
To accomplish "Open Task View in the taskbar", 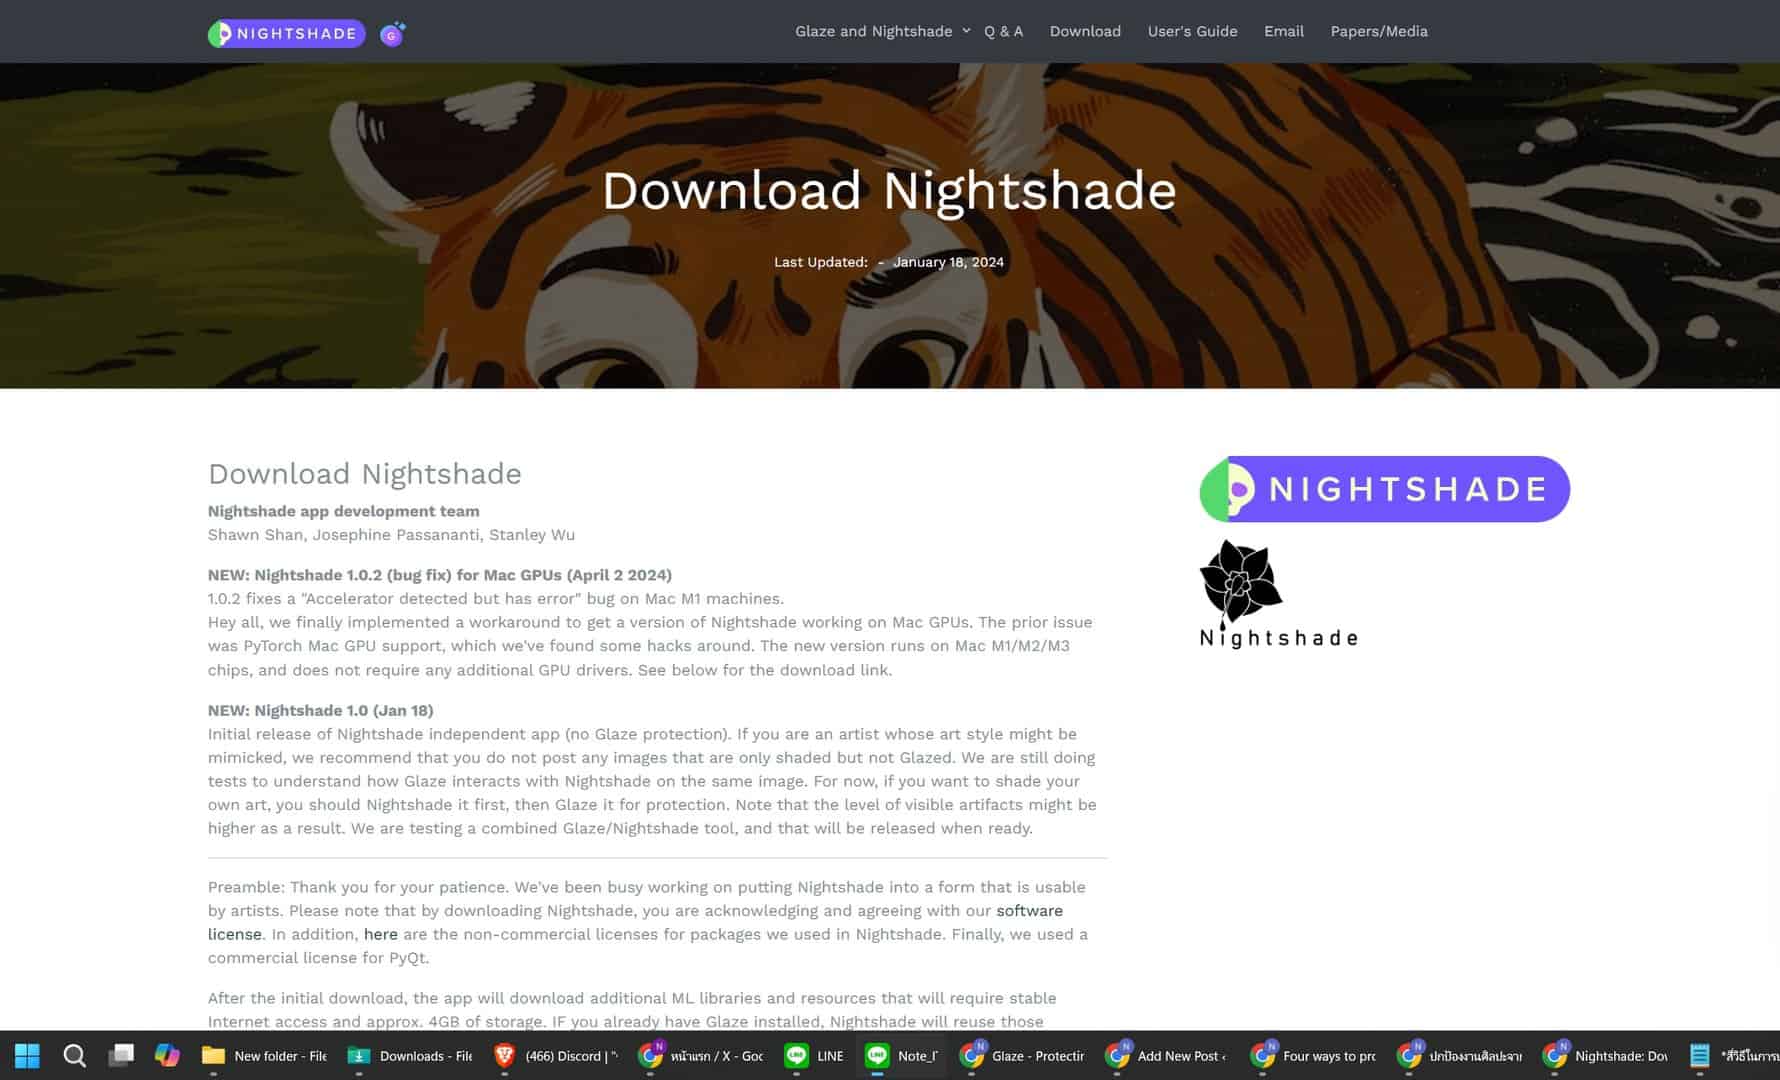I will [x=121, y=1055].
